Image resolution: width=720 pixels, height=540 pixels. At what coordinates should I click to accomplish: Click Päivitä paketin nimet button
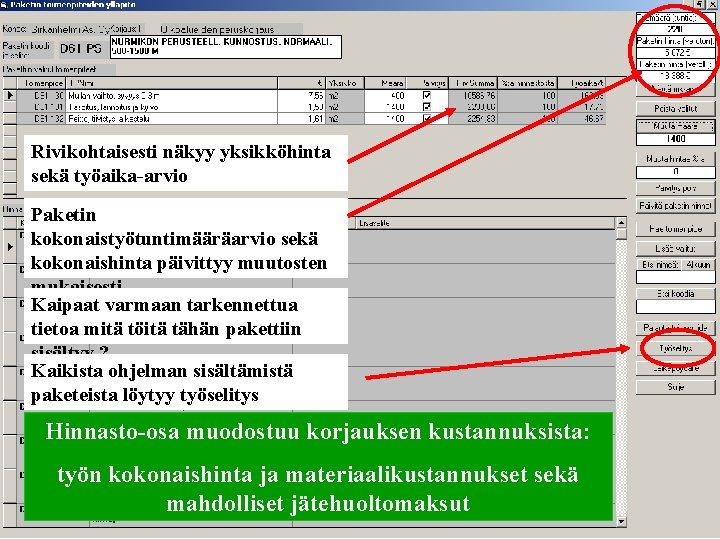[675, 206]
